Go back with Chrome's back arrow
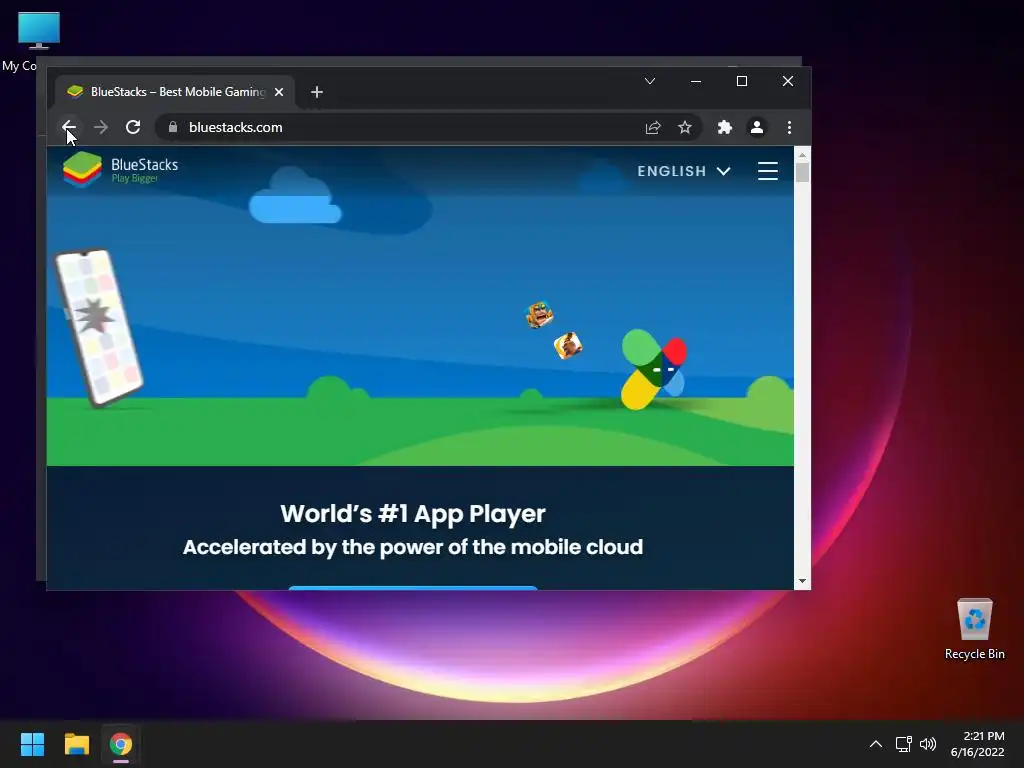This screenshot has width=1024, height=768. tap(69, 127)
